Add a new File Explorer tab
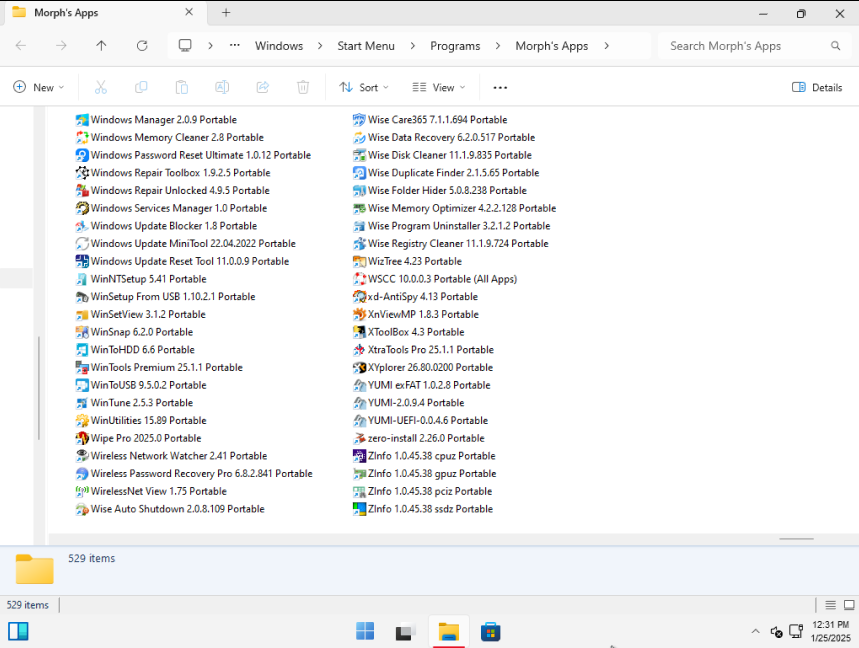This screenshot has width=859, height=648. [x=226, y=13]
